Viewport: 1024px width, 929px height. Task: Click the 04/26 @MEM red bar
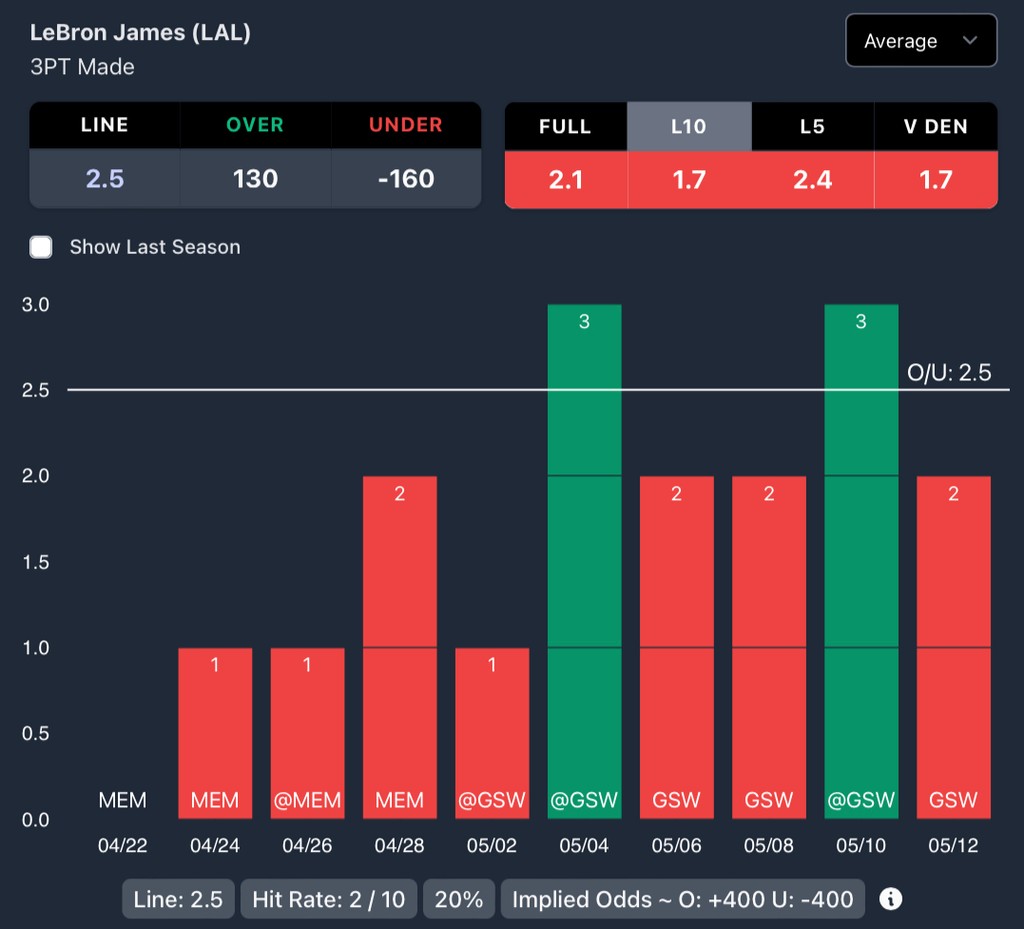tap(307, 733)
